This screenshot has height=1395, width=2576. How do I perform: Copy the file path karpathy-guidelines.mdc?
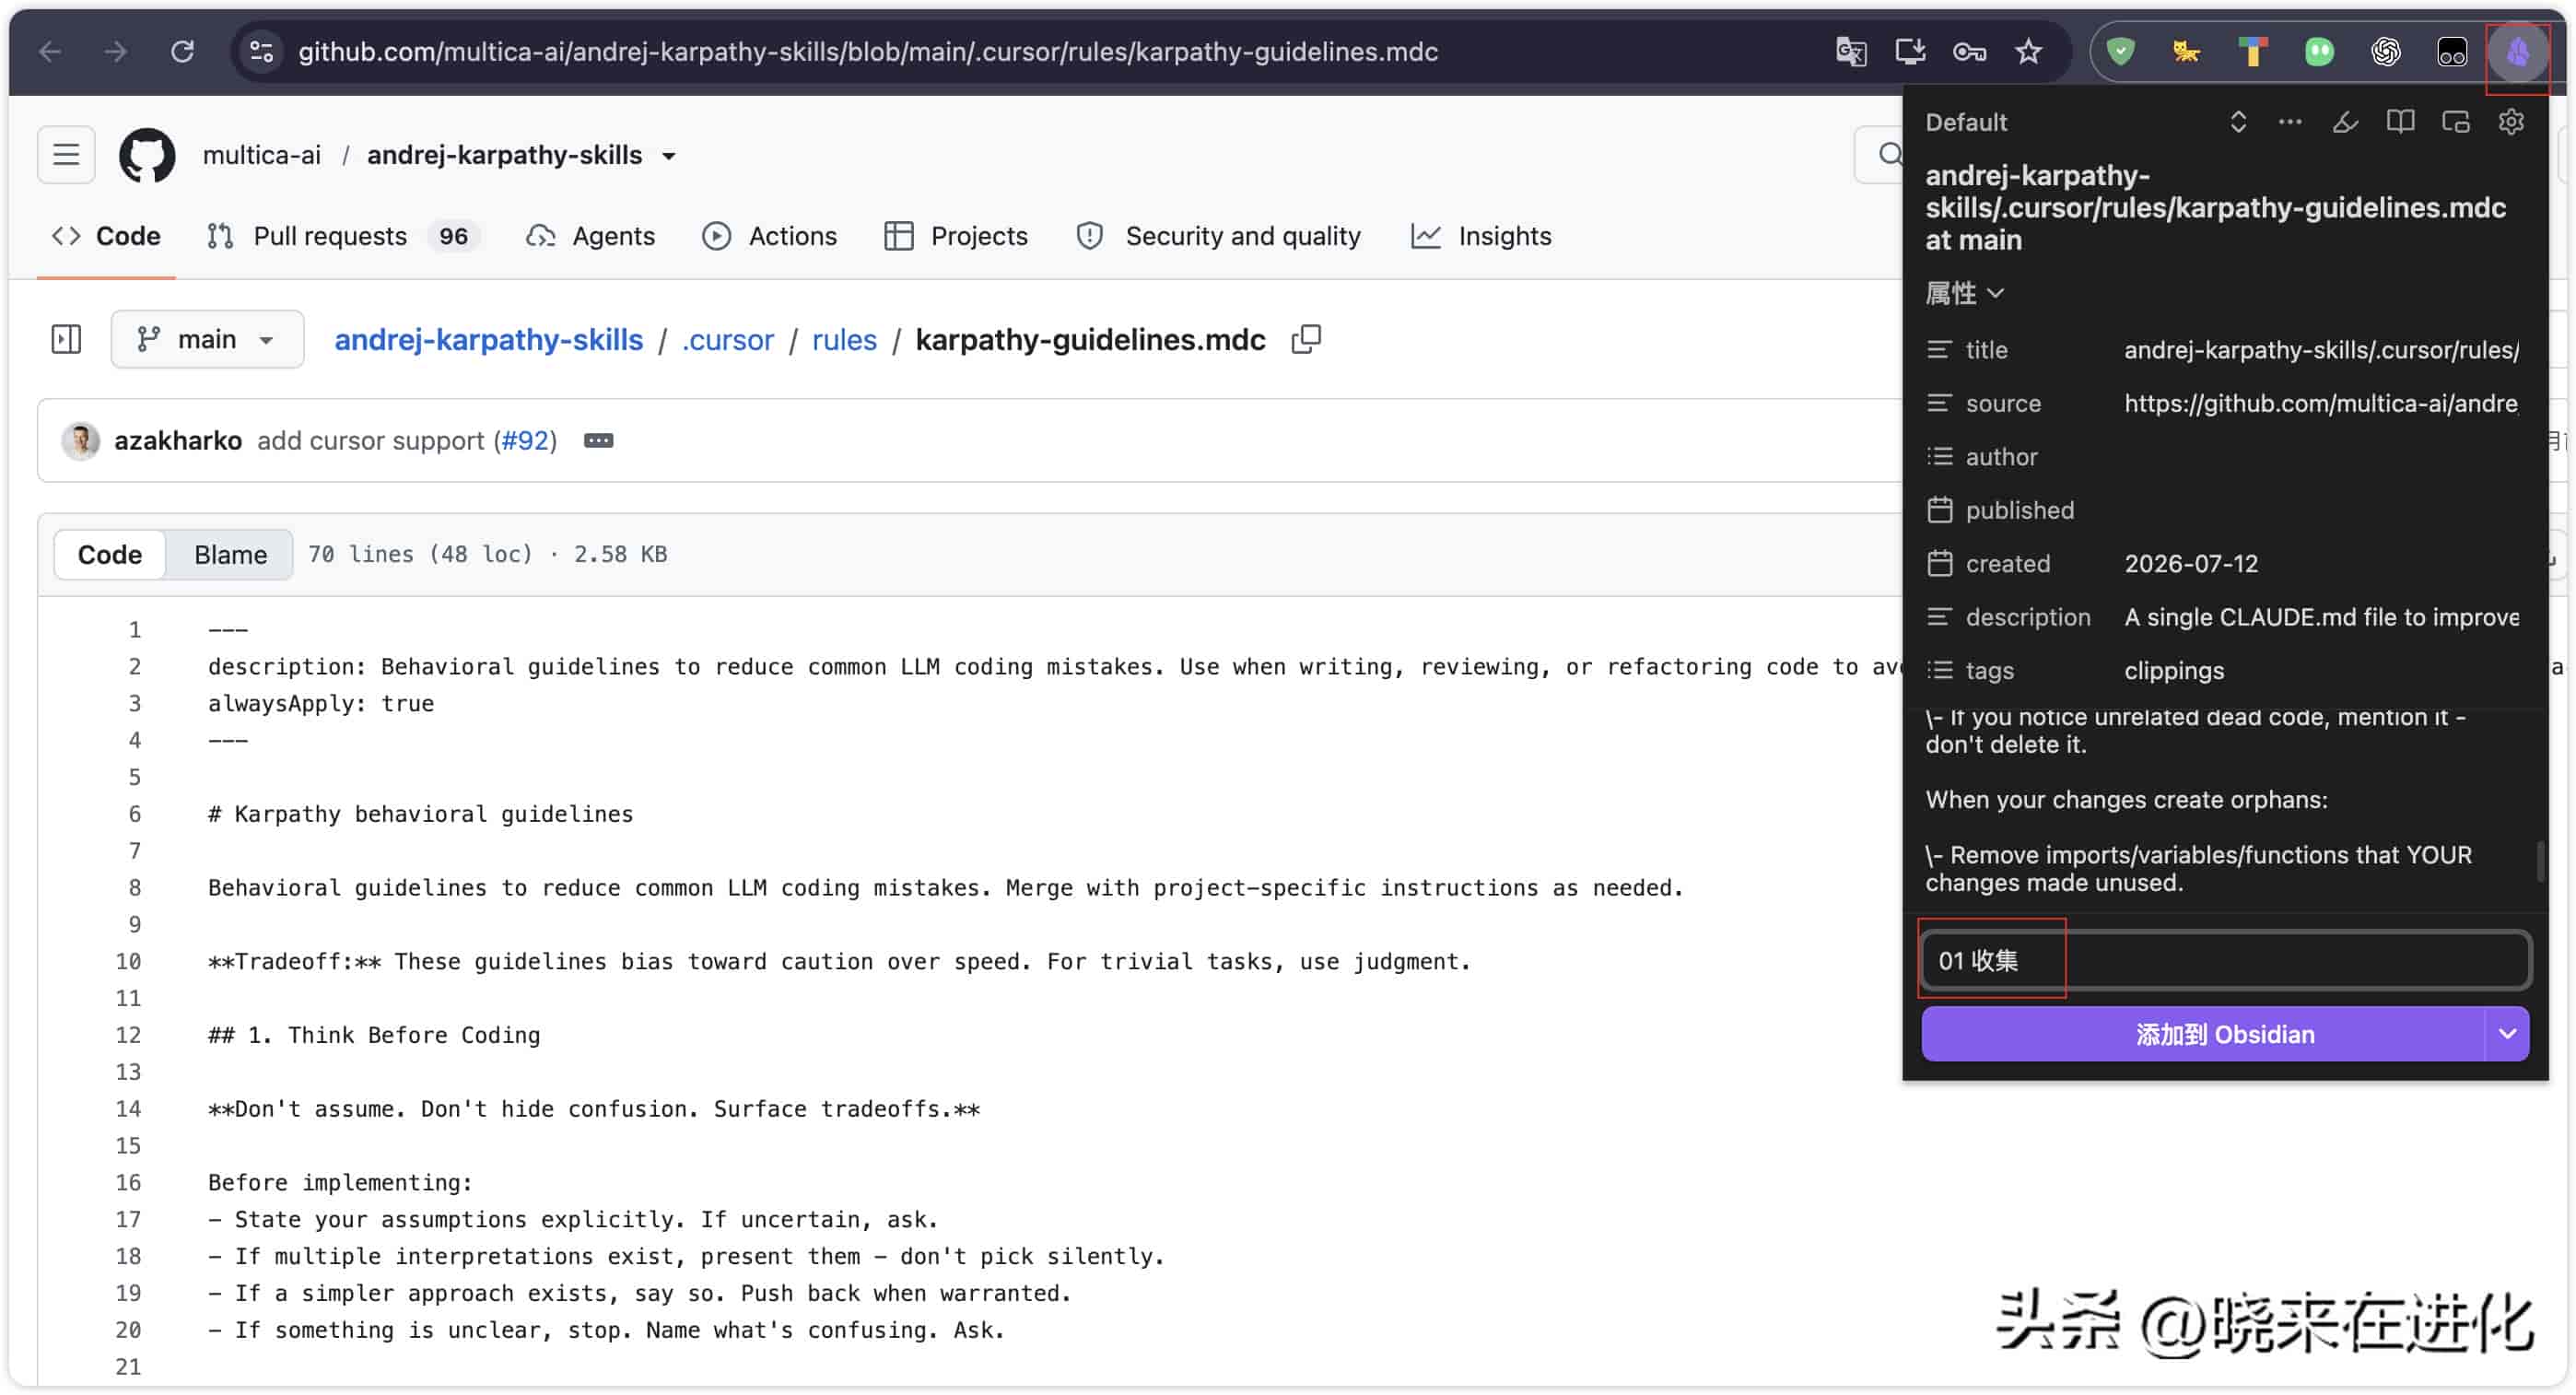[1306, 340]
